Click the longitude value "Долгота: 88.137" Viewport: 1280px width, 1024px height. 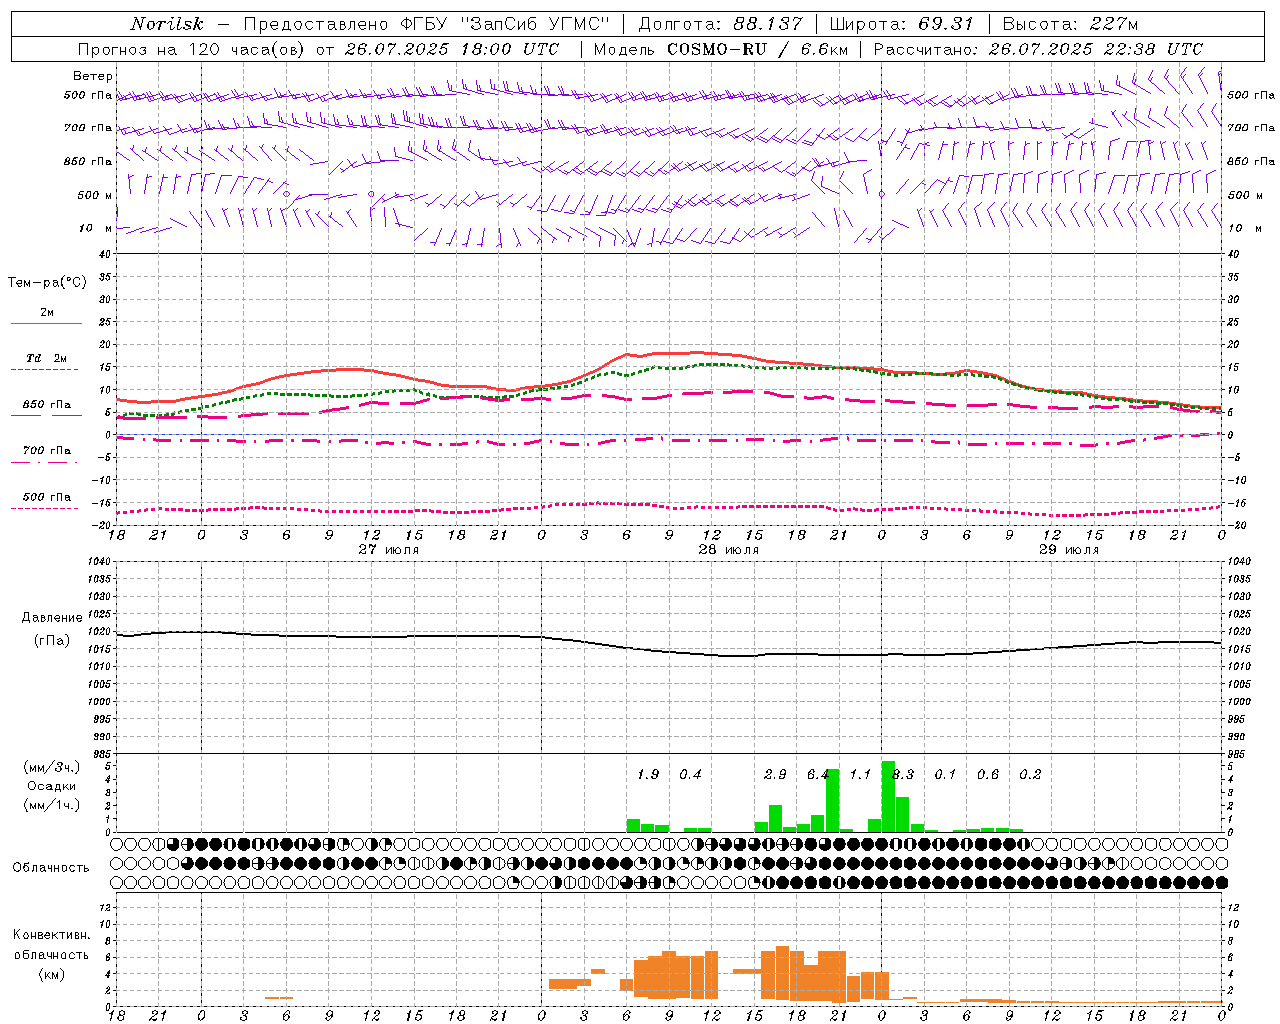tap(720, 24)
